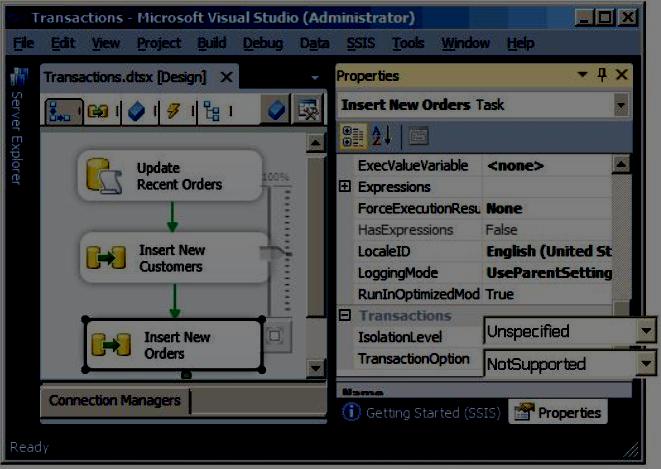Open the Edit menu
Image resolution: width=661 pixels, height=469 pixels.
(x=63, y=43)
